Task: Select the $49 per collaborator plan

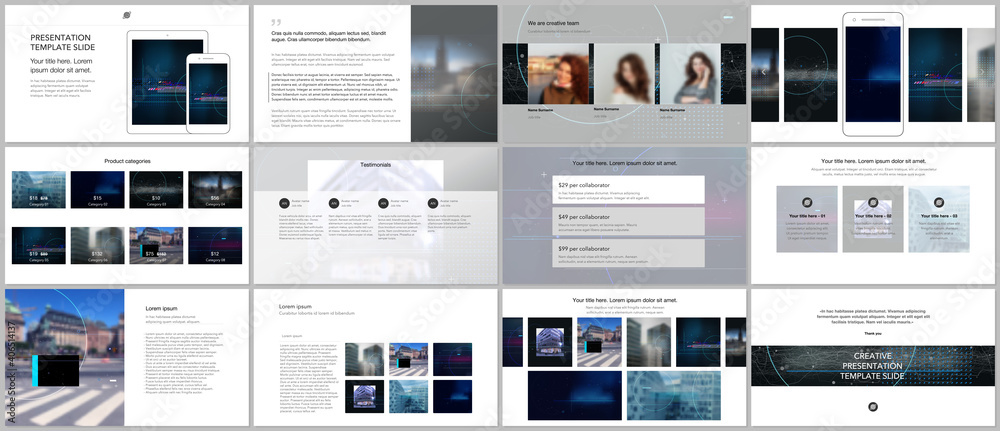Action: pos(628,221)
